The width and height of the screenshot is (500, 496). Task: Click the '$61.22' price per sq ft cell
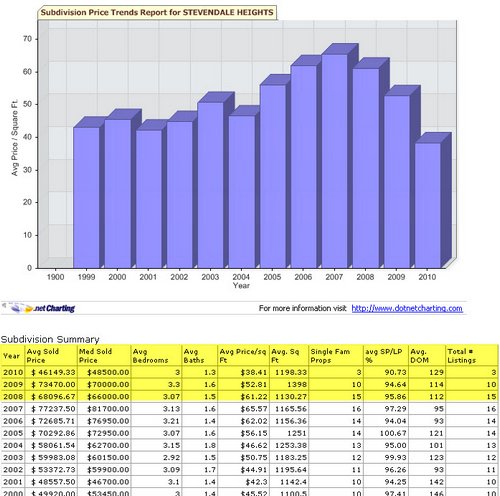243,397
